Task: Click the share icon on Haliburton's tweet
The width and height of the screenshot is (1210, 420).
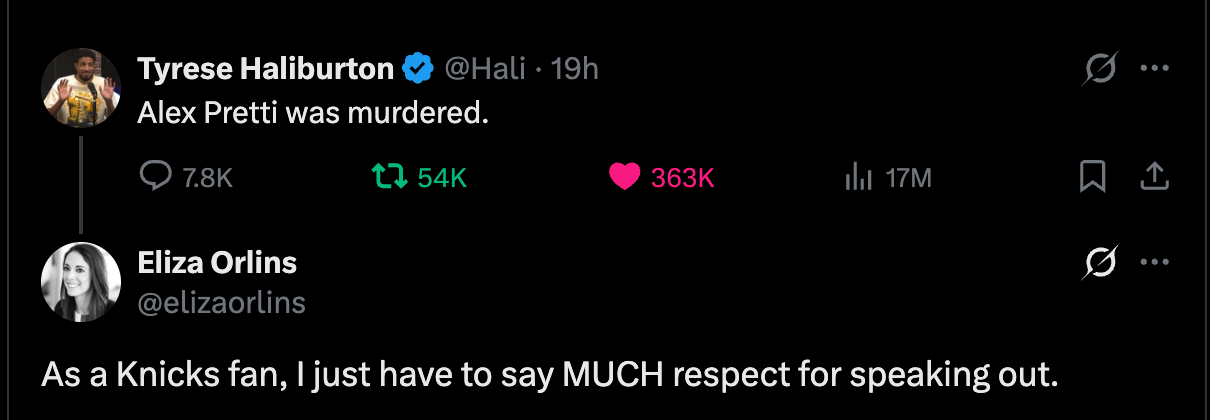Action: click(x=1154, y=178)
